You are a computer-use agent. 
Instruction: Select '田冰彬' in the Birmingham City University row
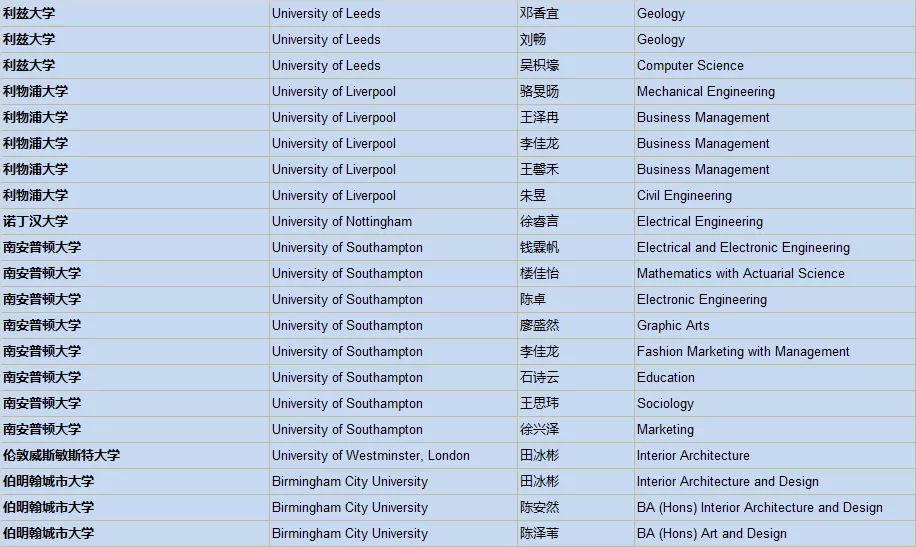(539, 482)
